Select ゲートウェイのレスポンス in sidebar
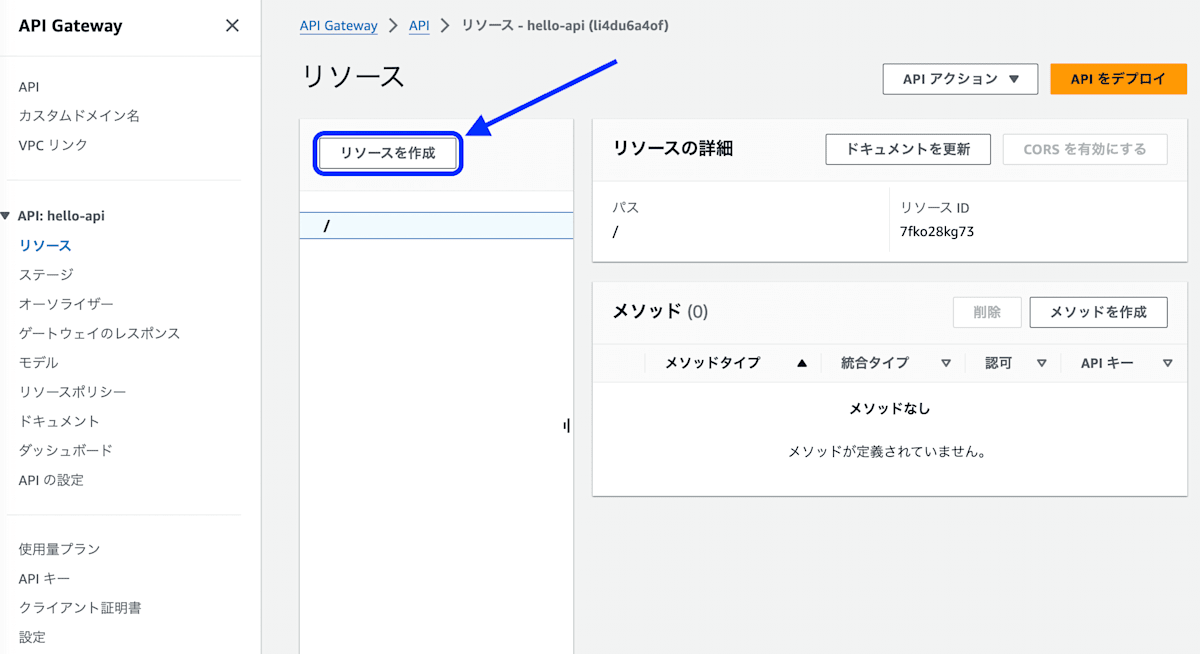Screen dimensions: 1200x654 [x=99, y=333]
